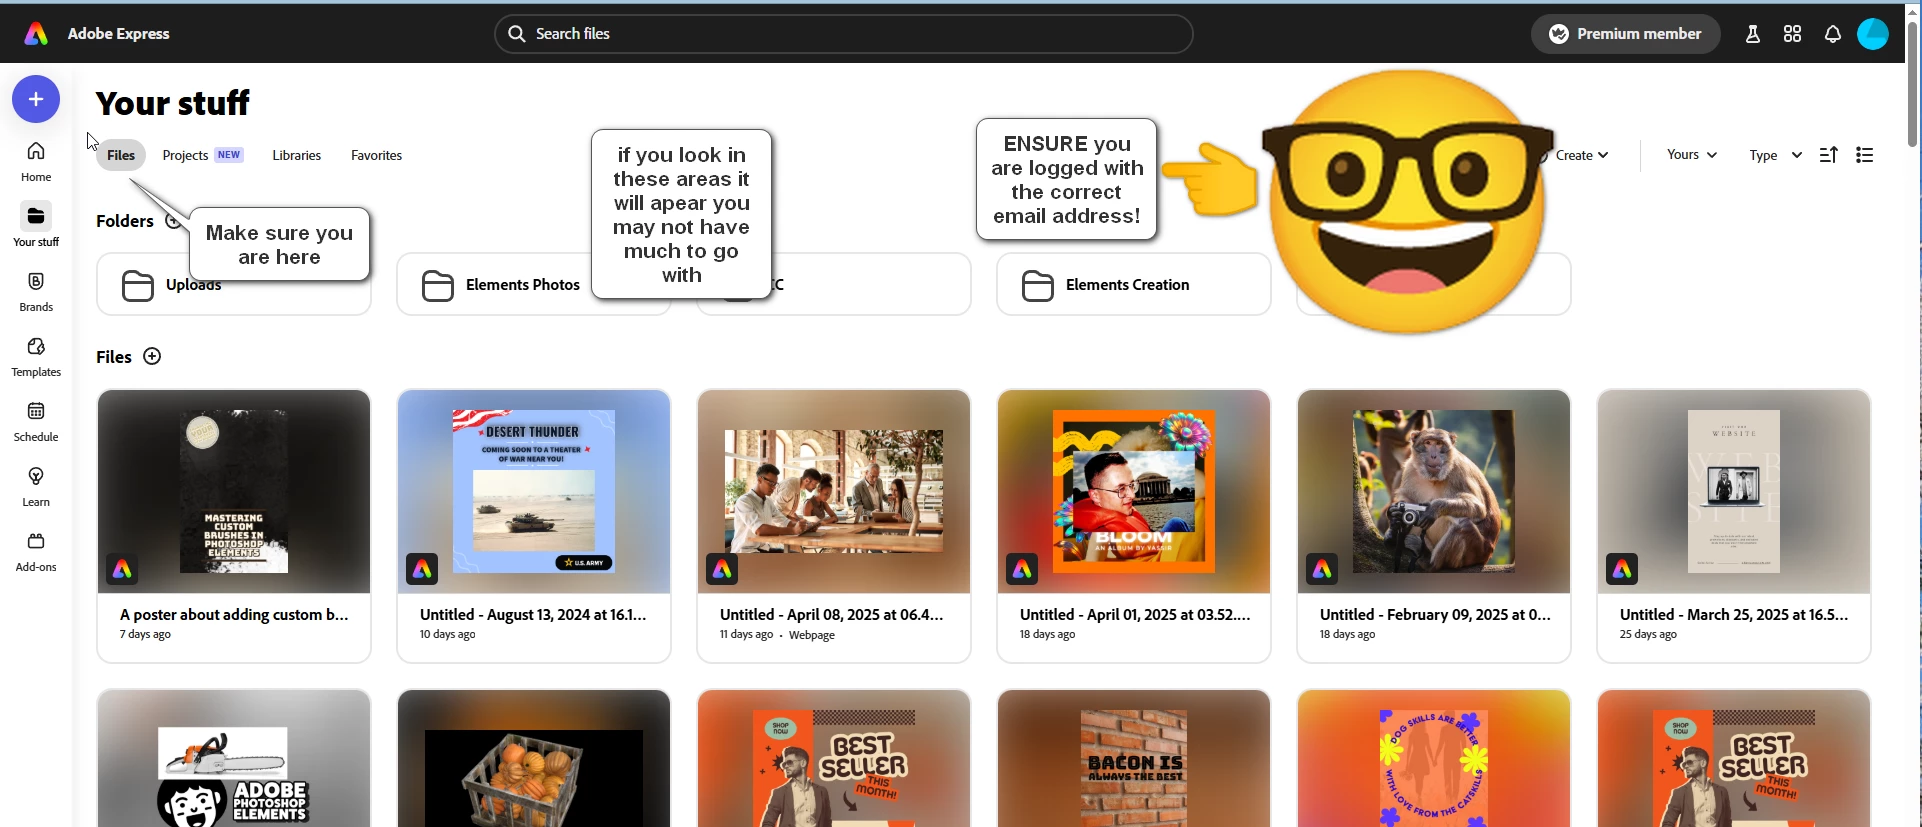Toggle sort order icon

pos(1828,155)
